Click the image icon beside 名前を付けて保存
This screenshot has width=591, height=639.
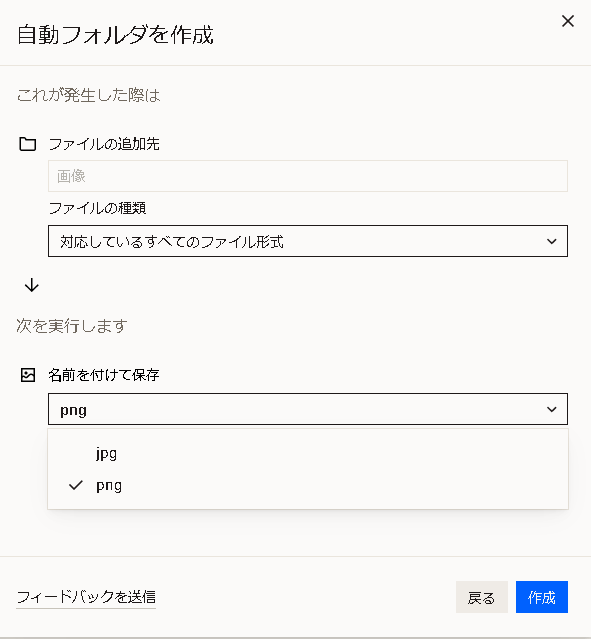coord(28,375)
